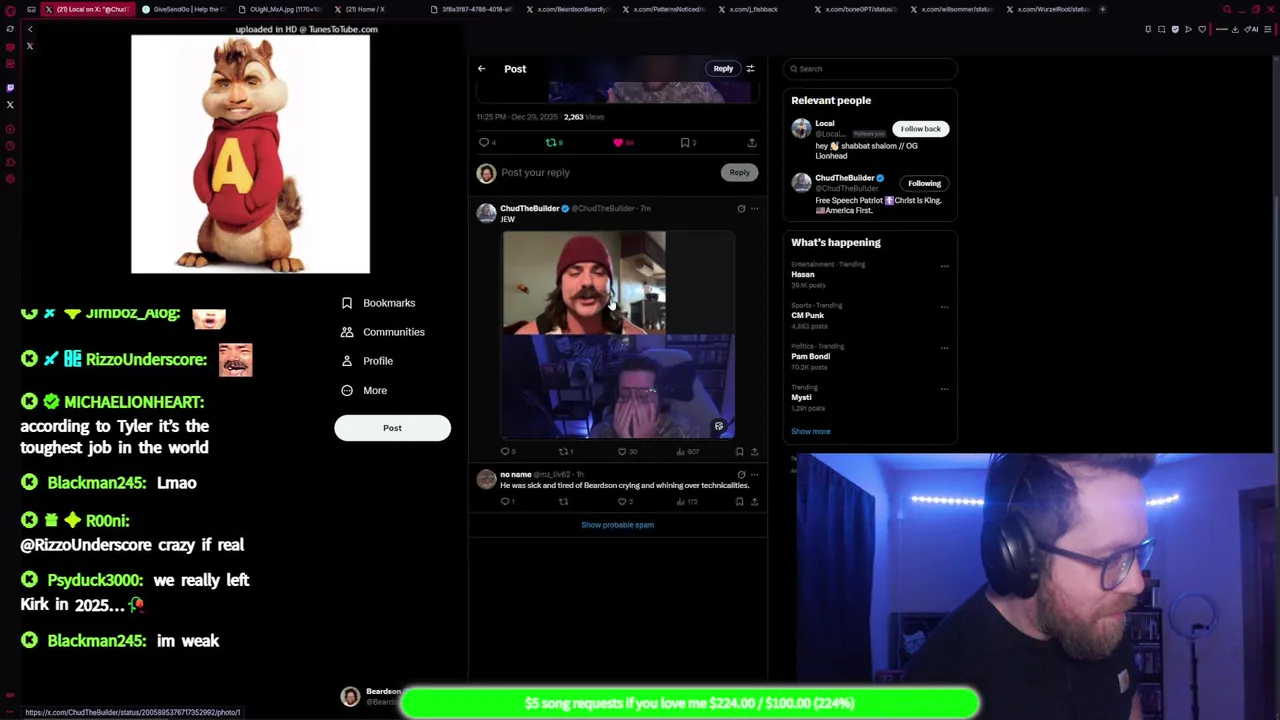Switch to the x.com/BeardsonBeardly tab

pyautogui.click(x=570, y=9)
